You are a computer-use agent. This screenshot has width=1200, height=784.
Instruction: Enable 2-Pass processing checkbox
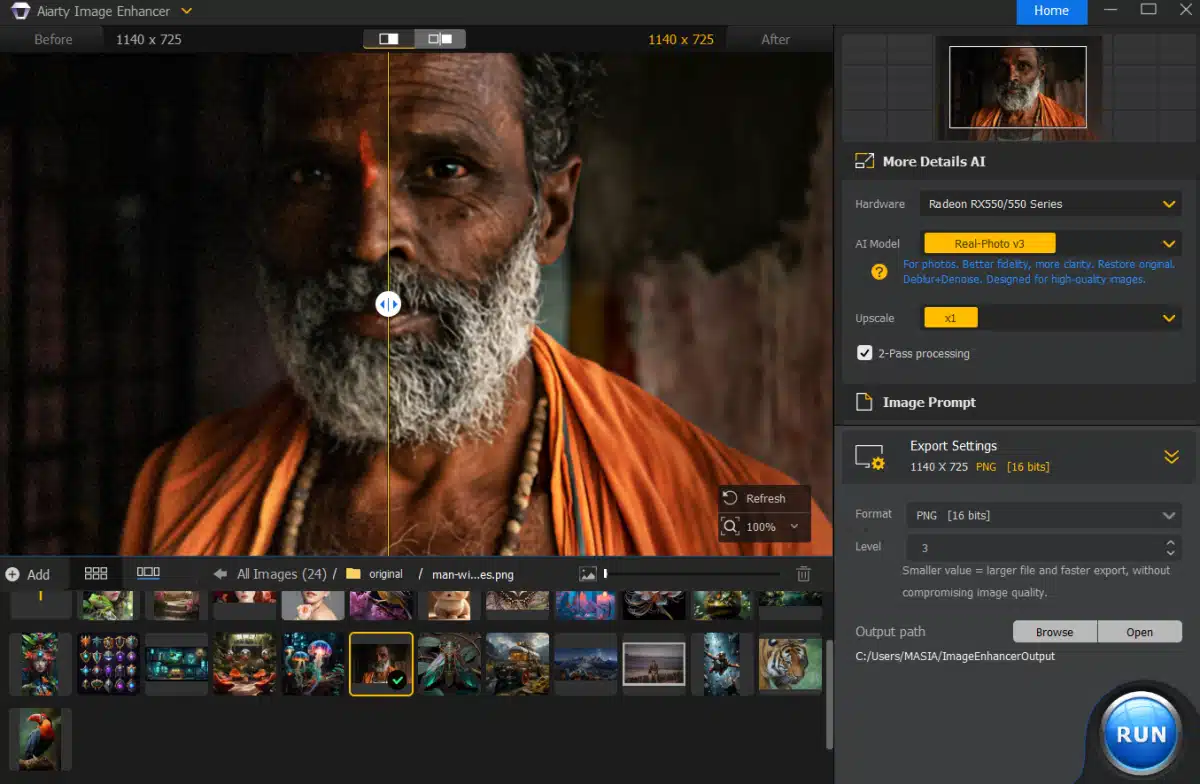point(864,352)
